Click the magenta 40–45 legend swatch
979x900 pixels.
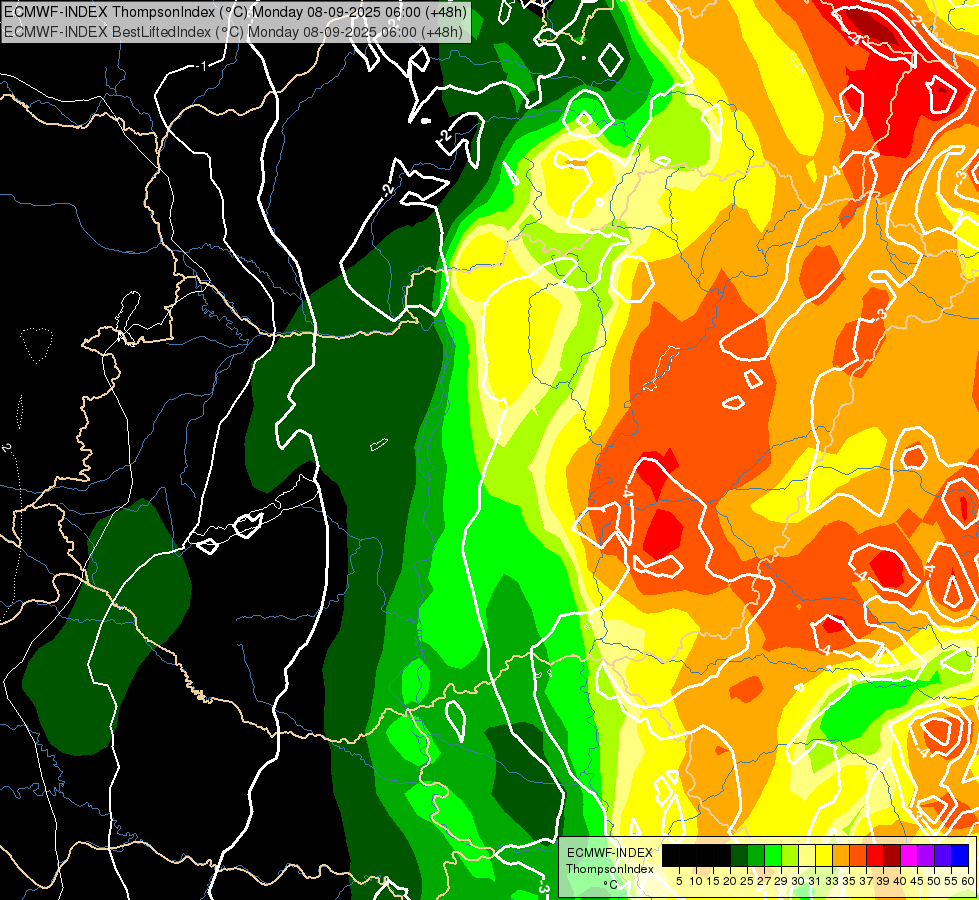(909, 855)
